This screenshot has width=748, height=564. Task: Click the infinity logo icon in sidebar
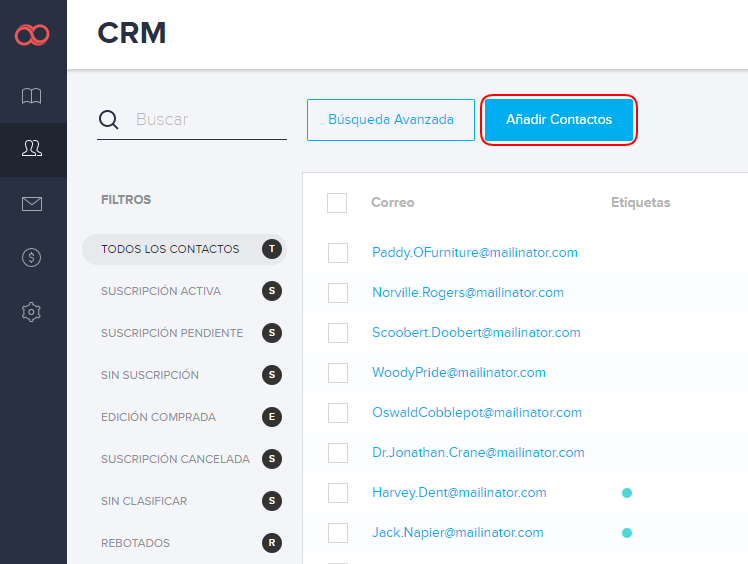click(x=32, y=36)
